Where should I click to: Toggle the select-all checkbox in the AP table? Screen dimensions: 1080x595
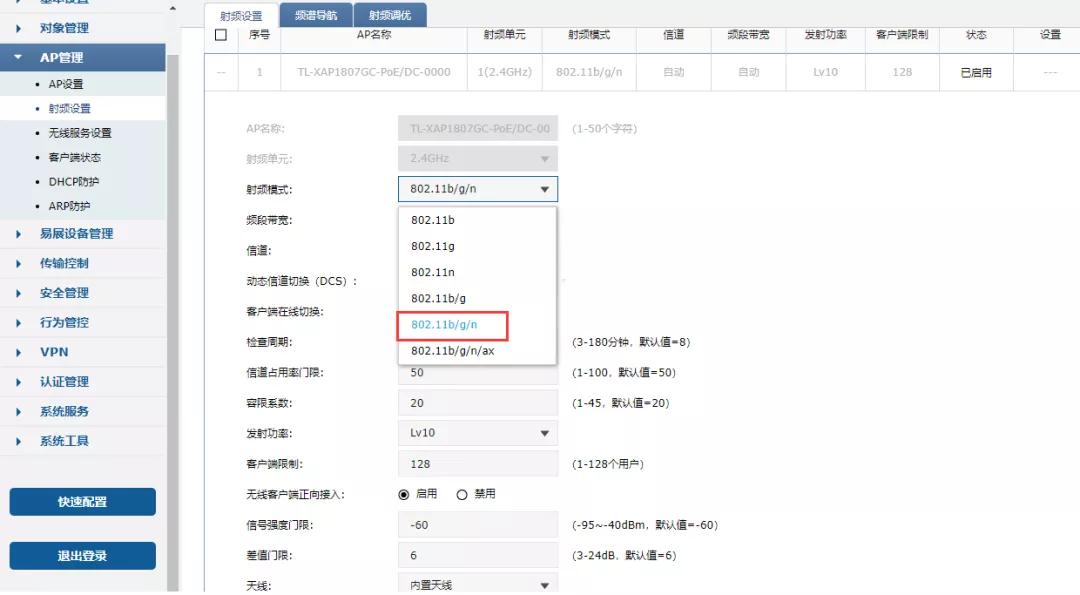(x=221, y=33)
